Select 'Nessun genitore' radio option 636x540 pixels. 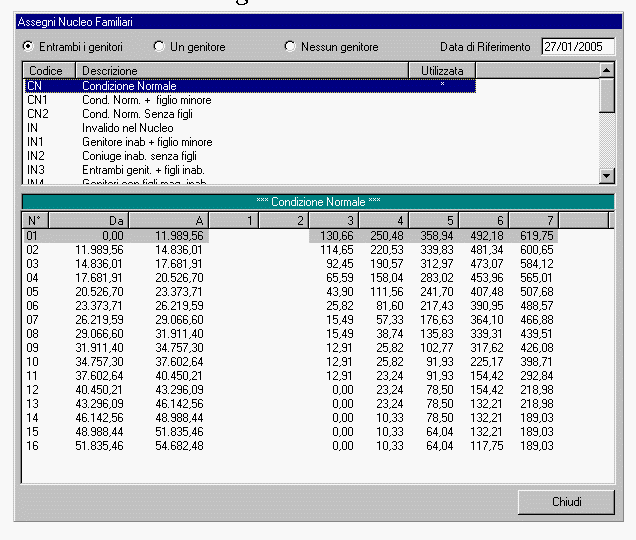pyautogui.click(x=290, y=47)
